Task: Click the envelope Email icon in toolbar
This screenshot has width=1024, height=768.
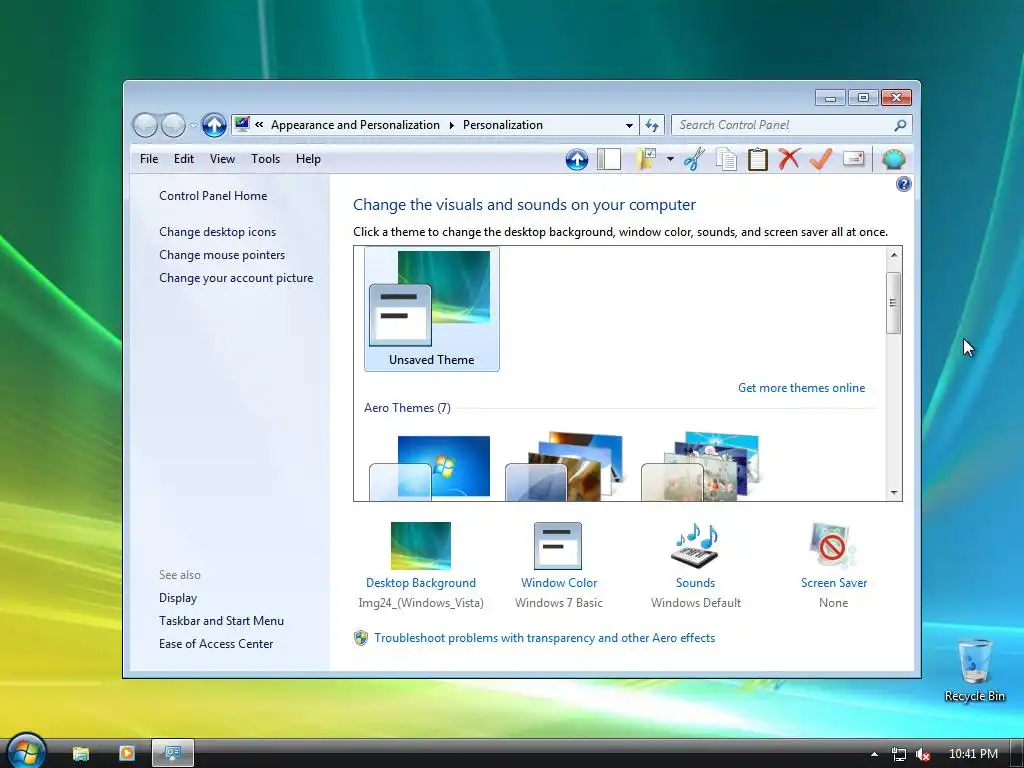Action: pyautogui.click(x=854, y=159)
